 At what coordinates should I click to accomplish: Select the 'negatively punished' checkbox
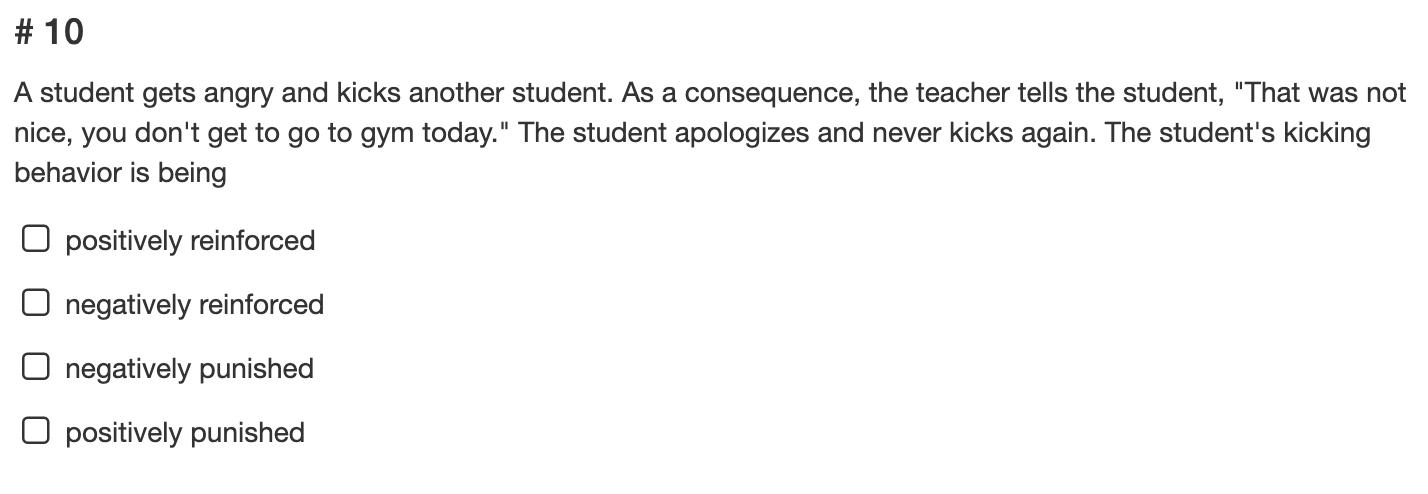pyautogui.click(x=37, y=368)
